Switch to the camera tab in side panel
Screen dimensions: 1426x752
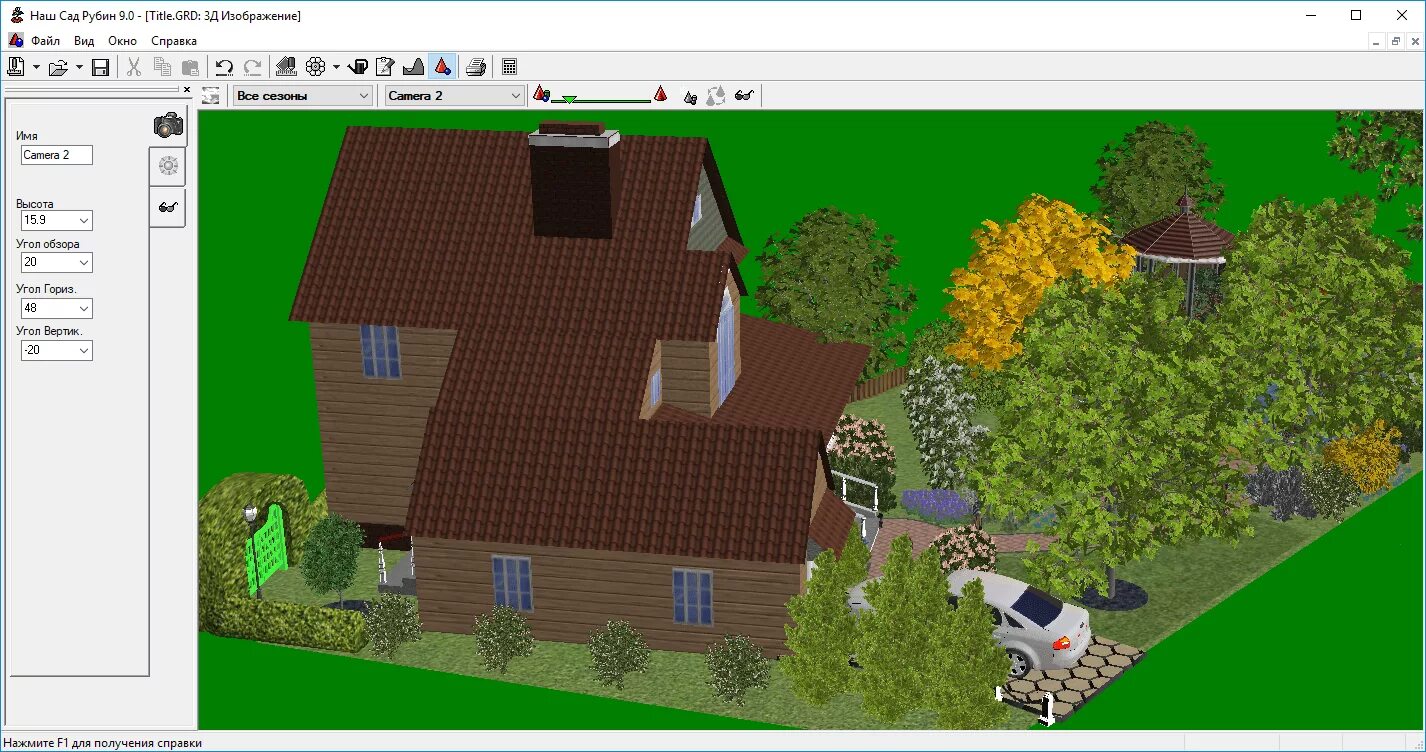168,126
